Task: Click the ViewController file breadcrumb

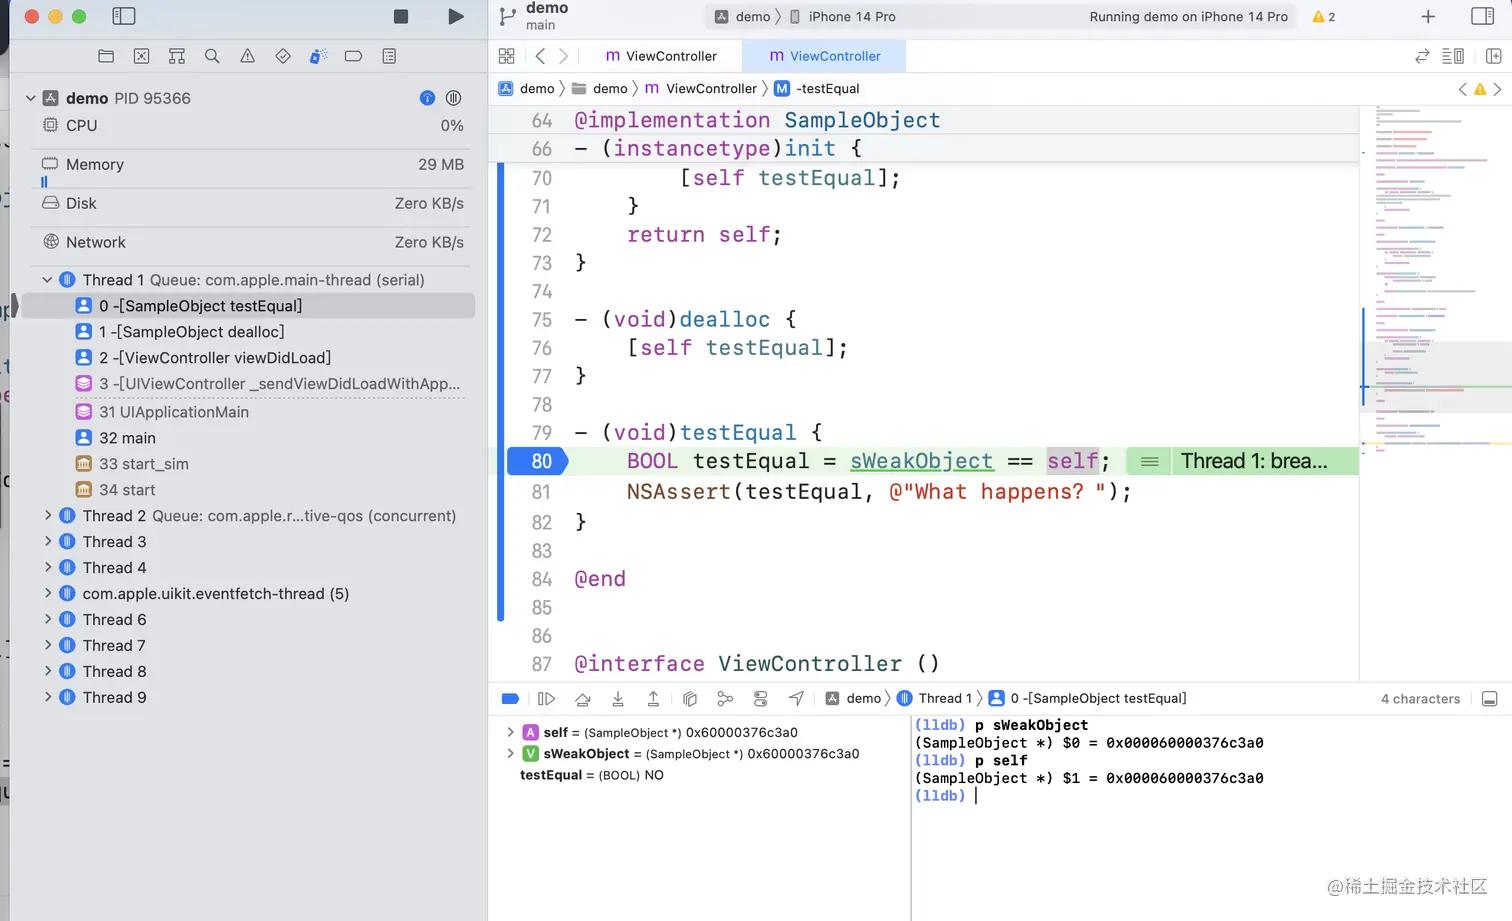Action: coord(701,89)
